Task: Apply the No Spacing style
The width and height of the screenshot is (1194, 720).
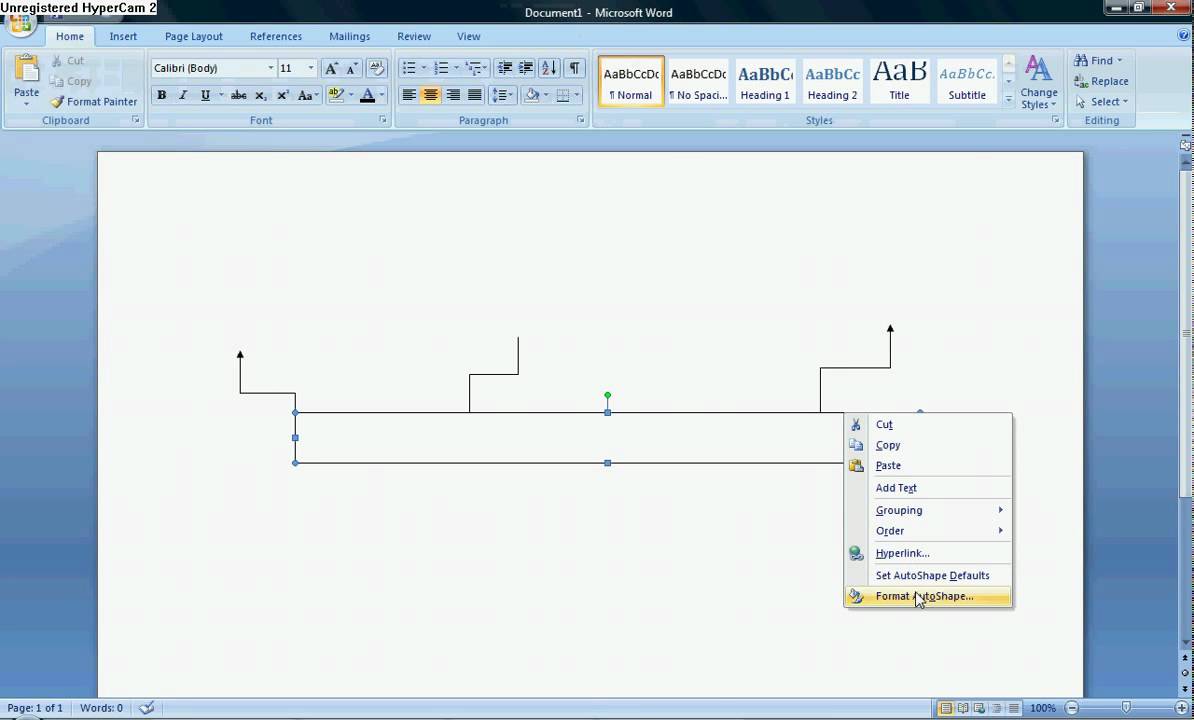Action: (x=698, y=81)
